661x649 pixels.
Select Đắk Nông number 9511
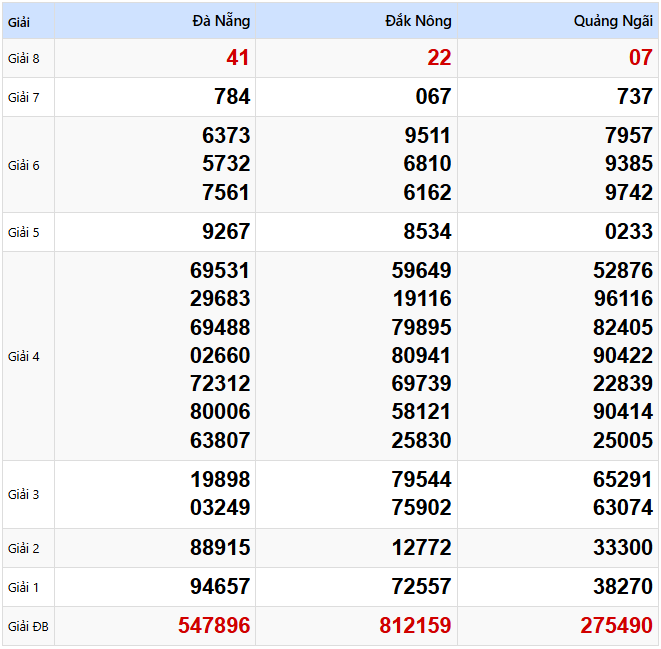pos(427,136)
